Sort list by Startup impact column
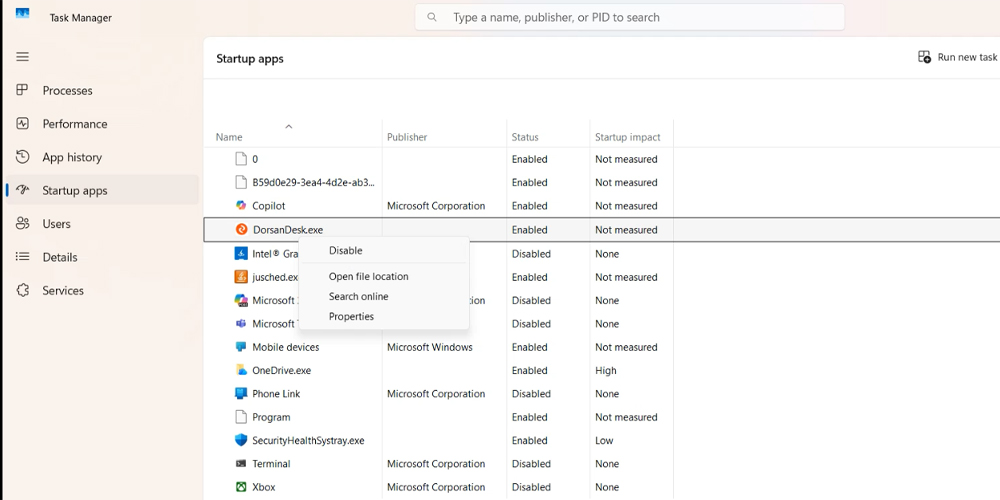This screenshot has width=1000, height=500. pos(626,137)
